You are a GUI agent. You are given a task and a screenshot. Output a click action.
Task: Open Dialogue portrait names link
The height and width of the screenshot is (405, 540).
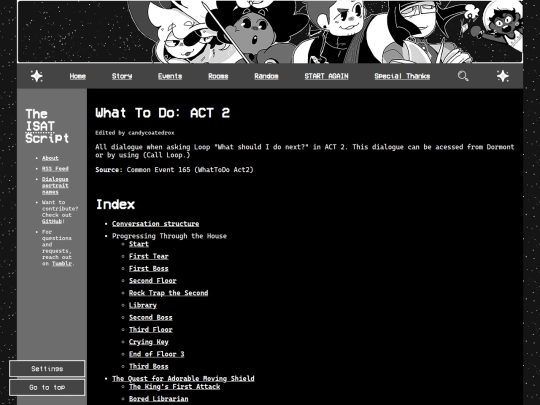coord(55,185)
